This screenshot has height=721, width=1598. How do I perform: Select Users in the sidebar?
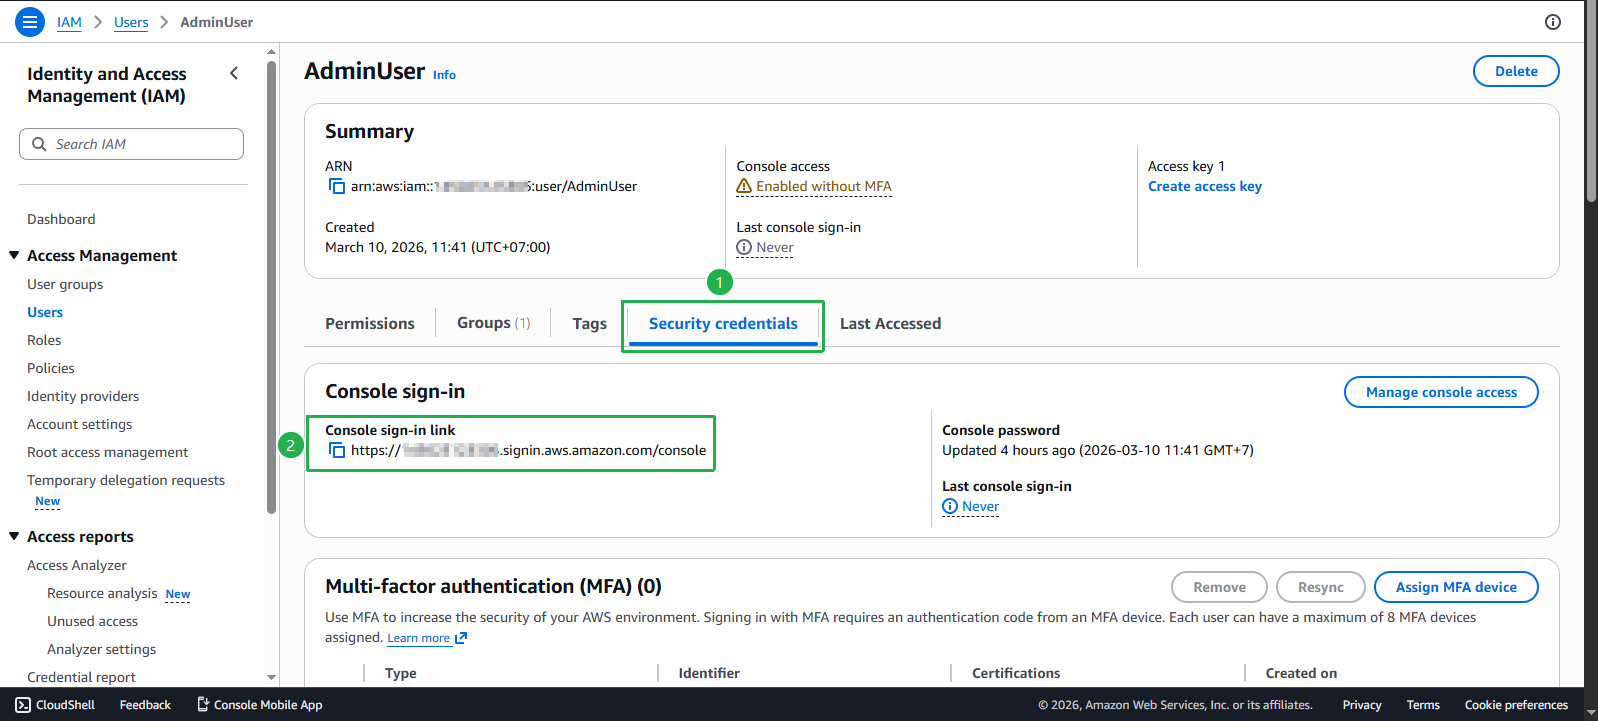(45, 312)
